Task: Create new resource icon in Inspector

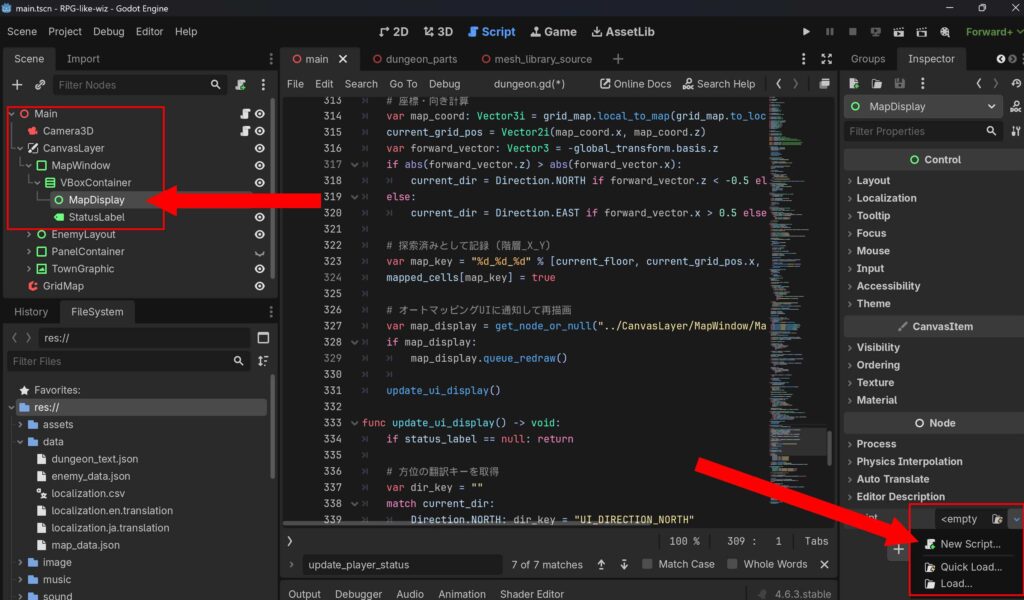Action: coord(854,84)
